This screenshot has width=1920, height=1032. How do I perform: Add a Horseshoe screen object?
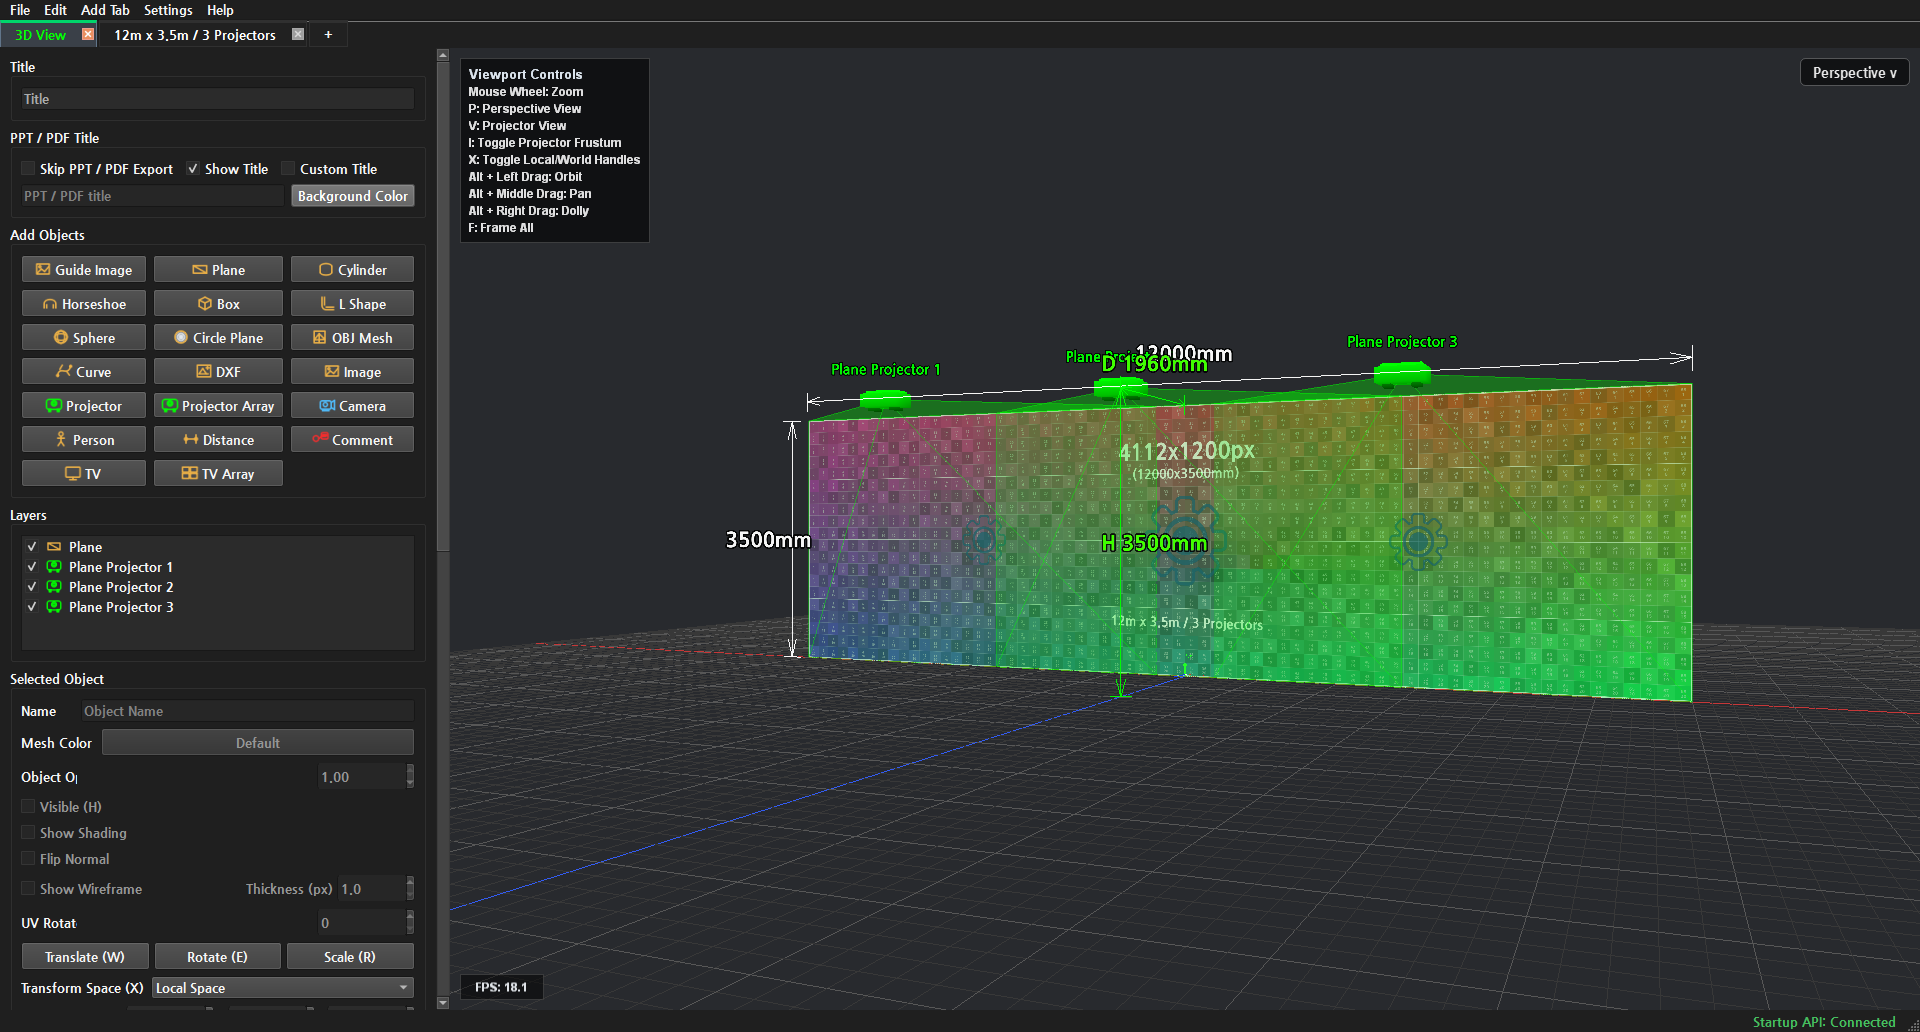[x=84, y=304]
